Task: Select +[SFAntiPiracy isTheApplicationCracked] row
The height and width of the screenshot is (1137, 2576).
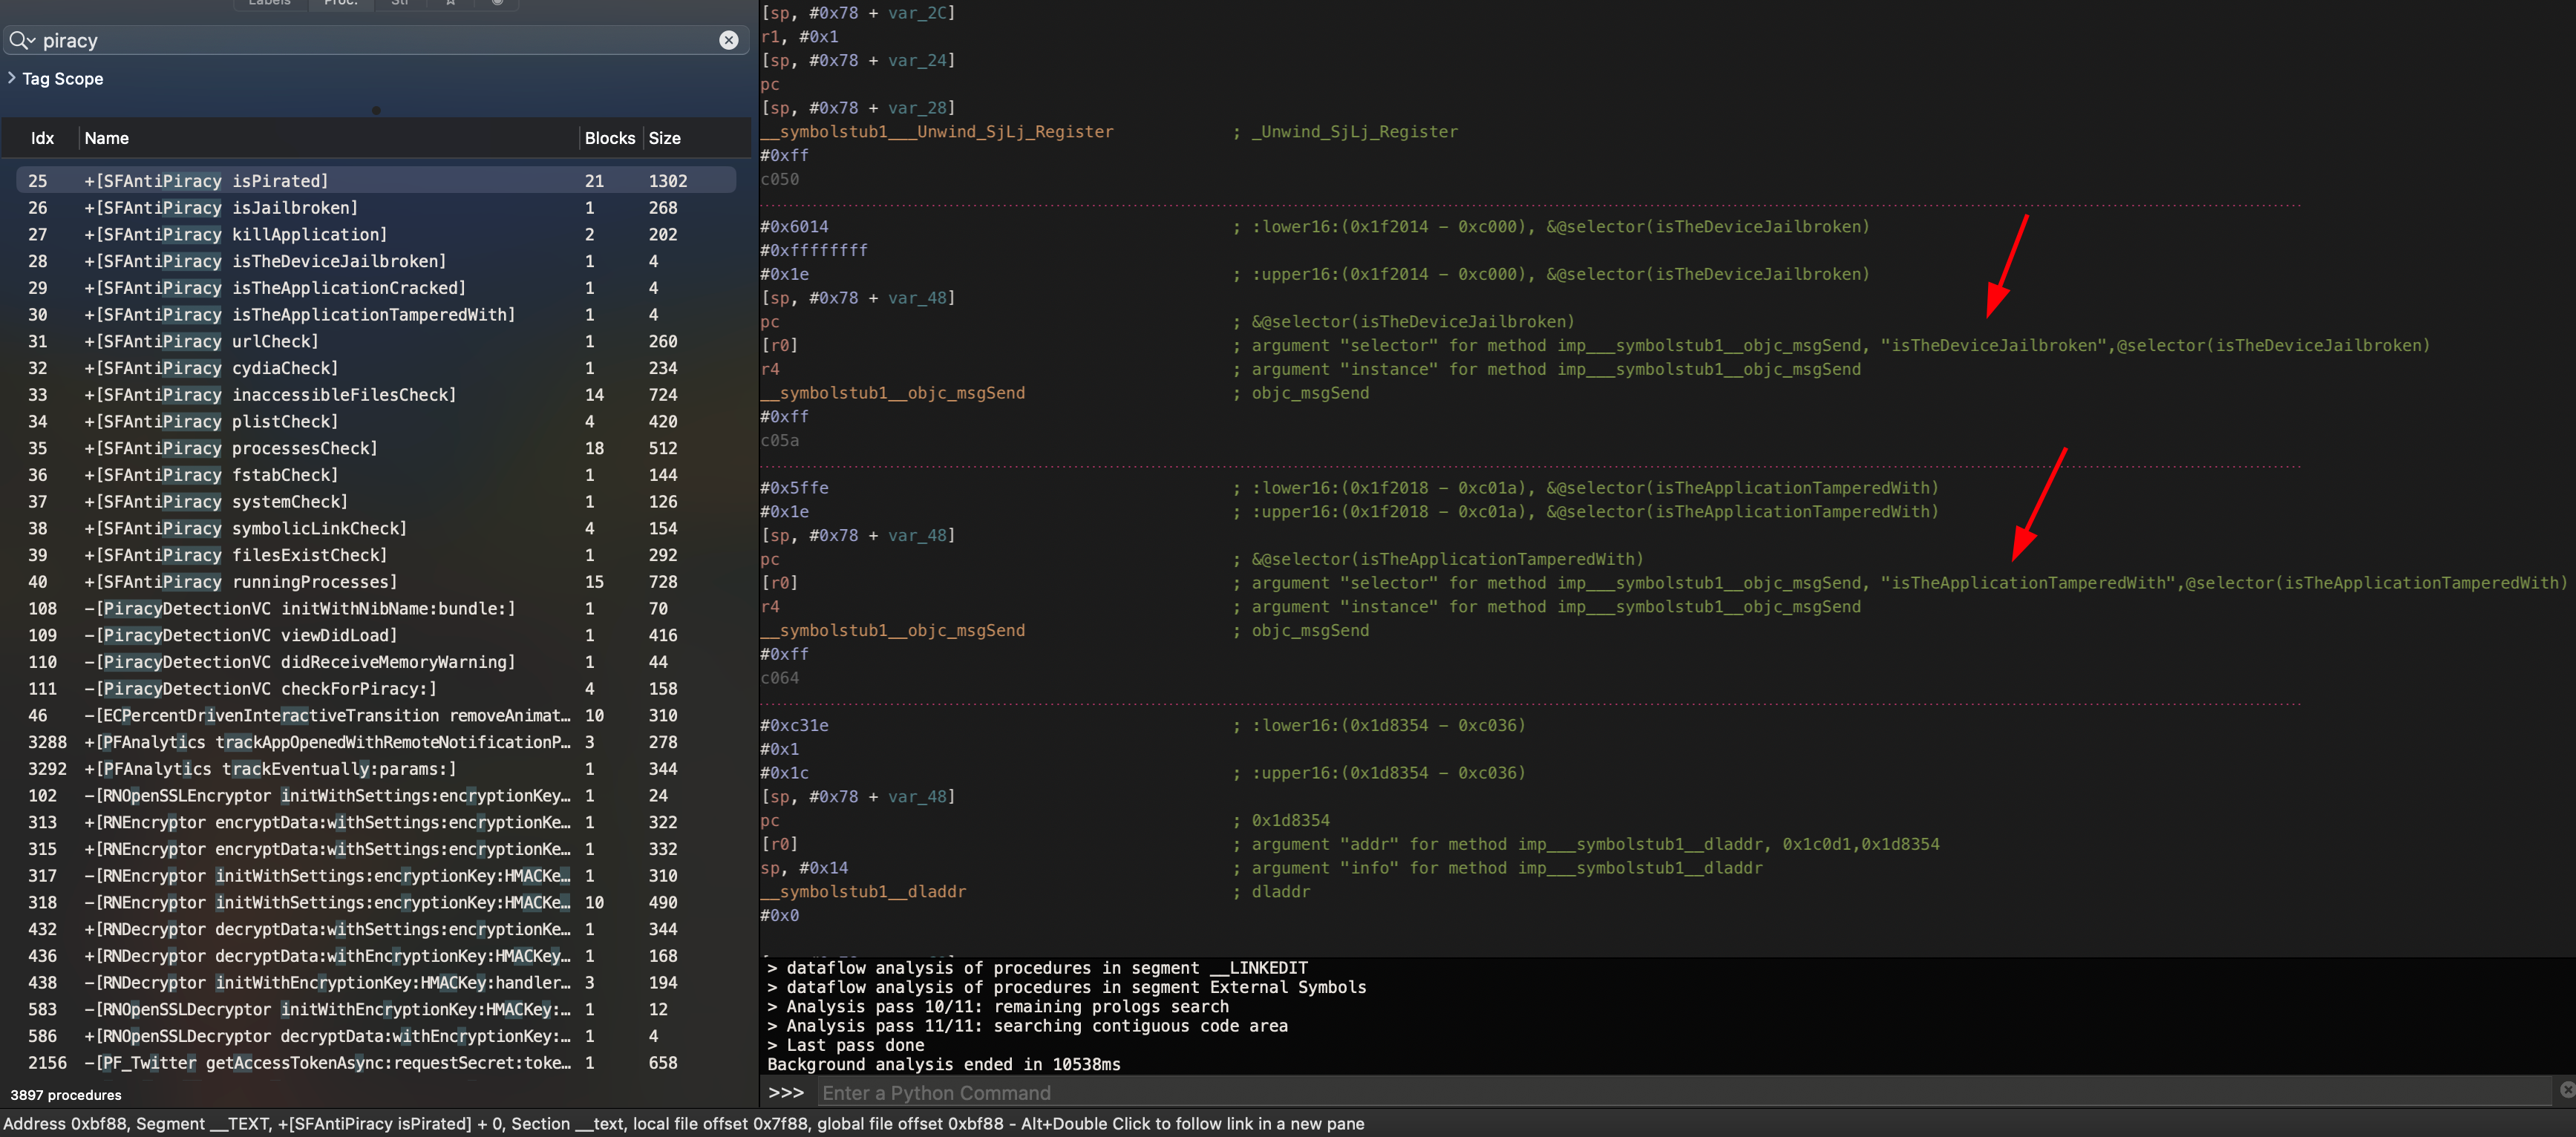Action: click(376, 287)
